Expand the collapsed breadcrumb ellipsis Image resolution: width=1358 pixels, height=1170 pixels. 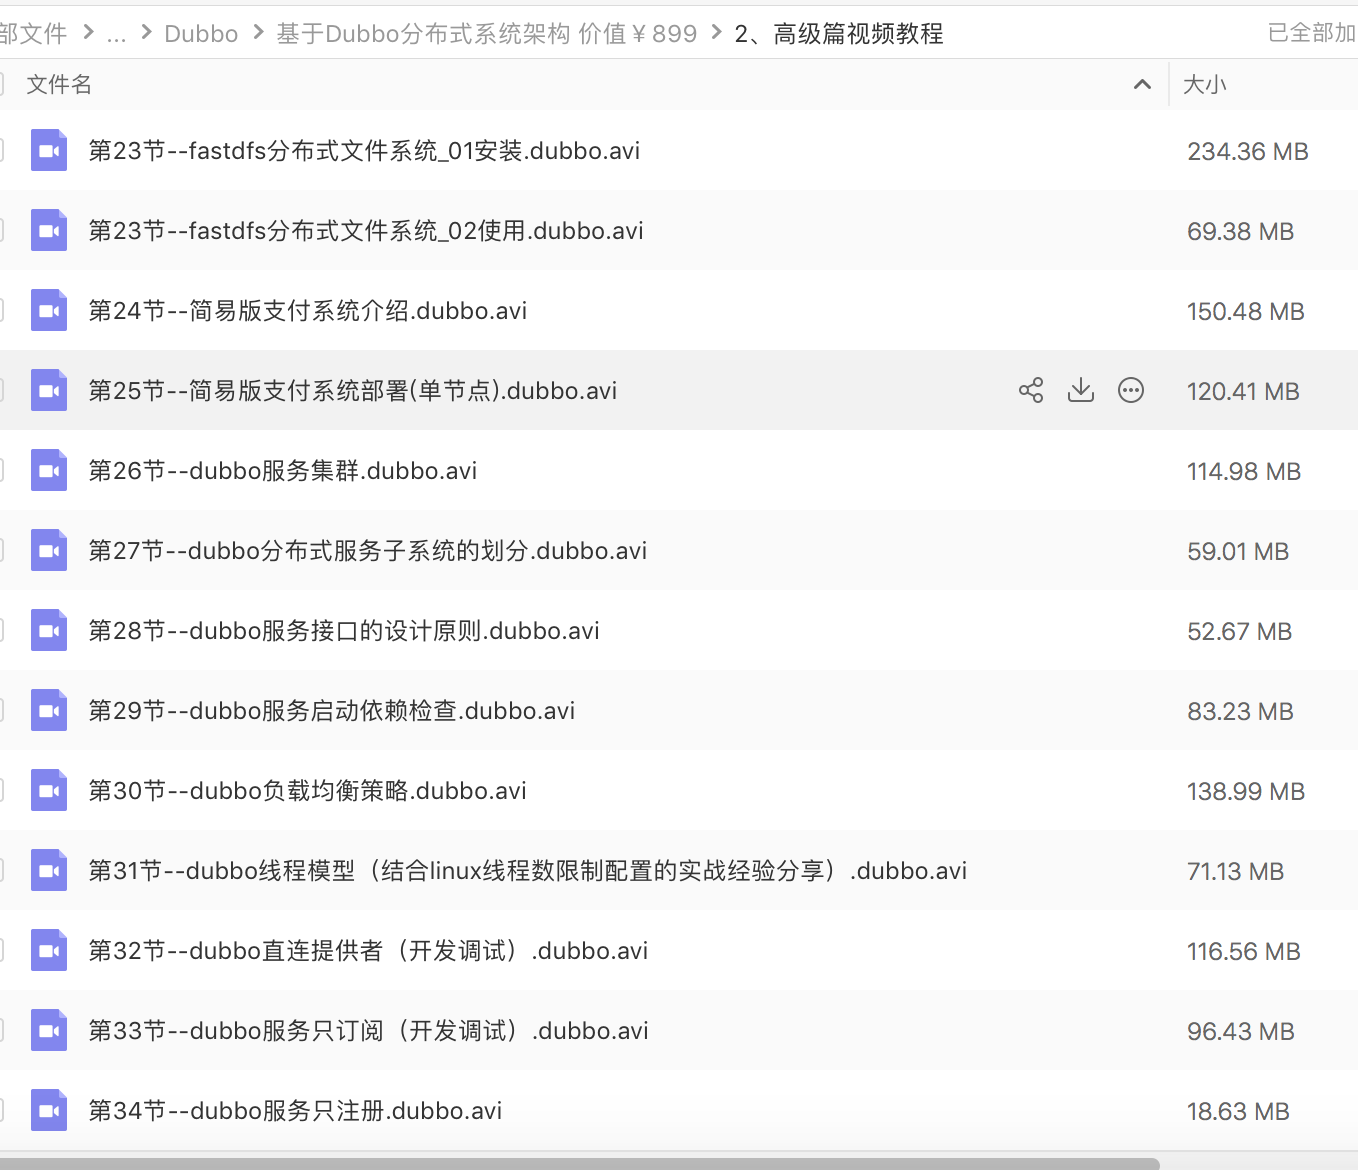pyautogui.click(x=116, y=34)
